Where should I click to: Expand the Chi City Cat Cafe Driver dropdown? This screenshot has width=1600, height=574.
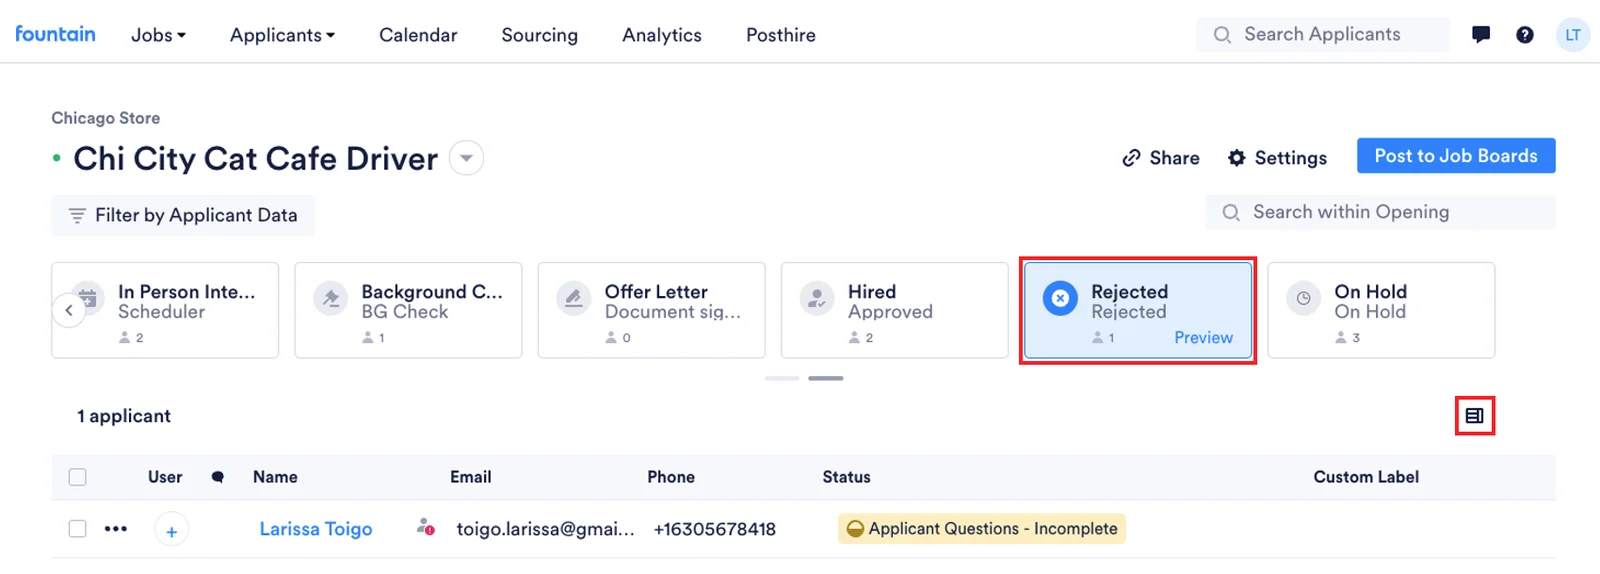(x=466, y=158)
